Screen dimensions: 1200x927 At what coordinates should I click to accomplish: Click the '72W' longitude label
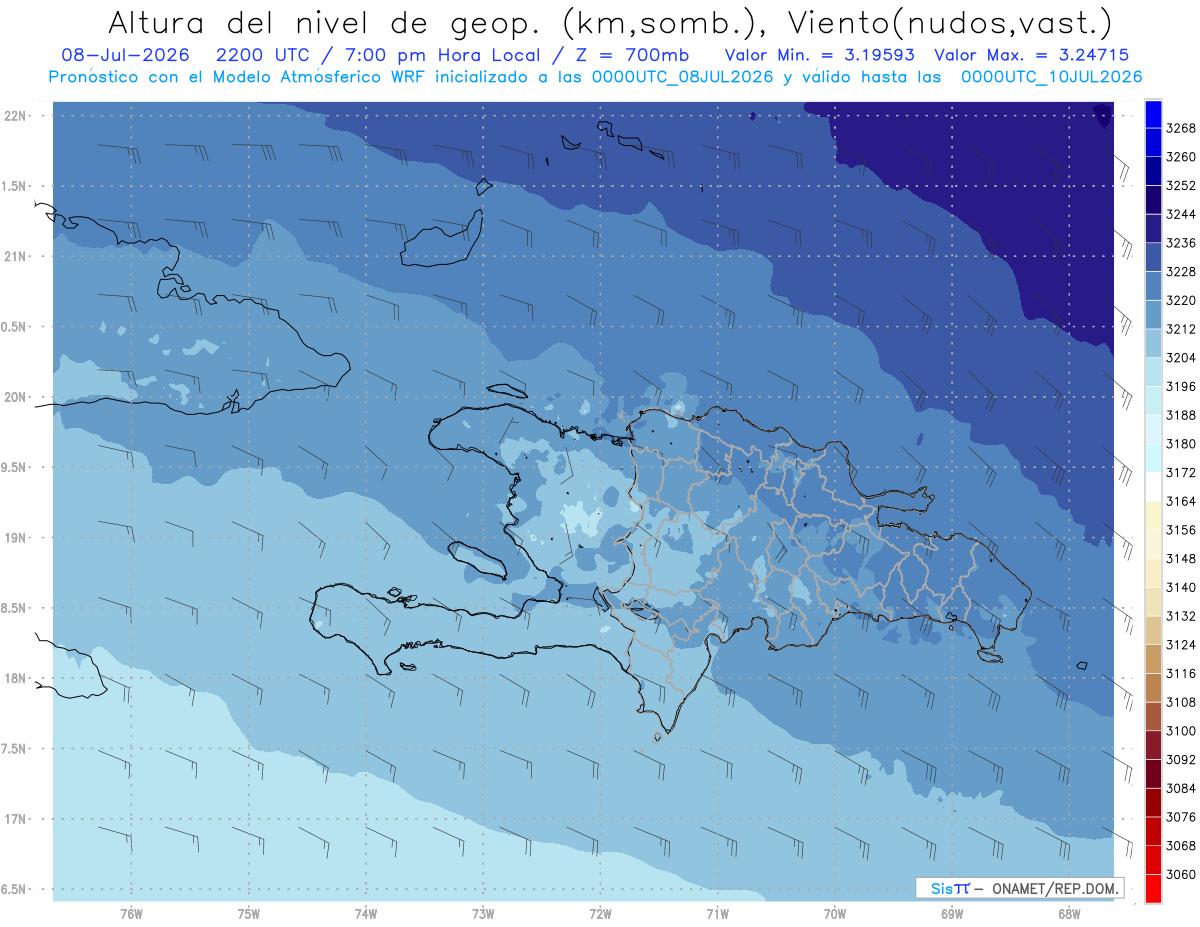(x=600, y=914)
